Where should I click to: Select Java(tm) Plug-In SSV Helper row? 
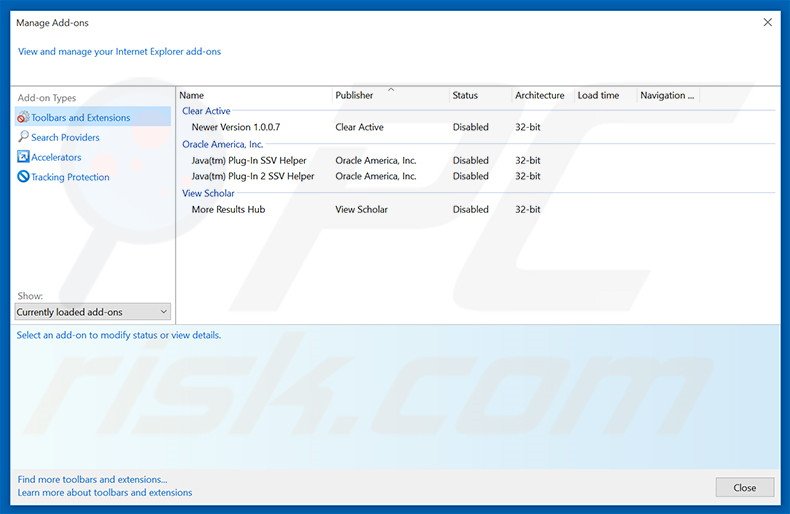(x=249, y=160)
